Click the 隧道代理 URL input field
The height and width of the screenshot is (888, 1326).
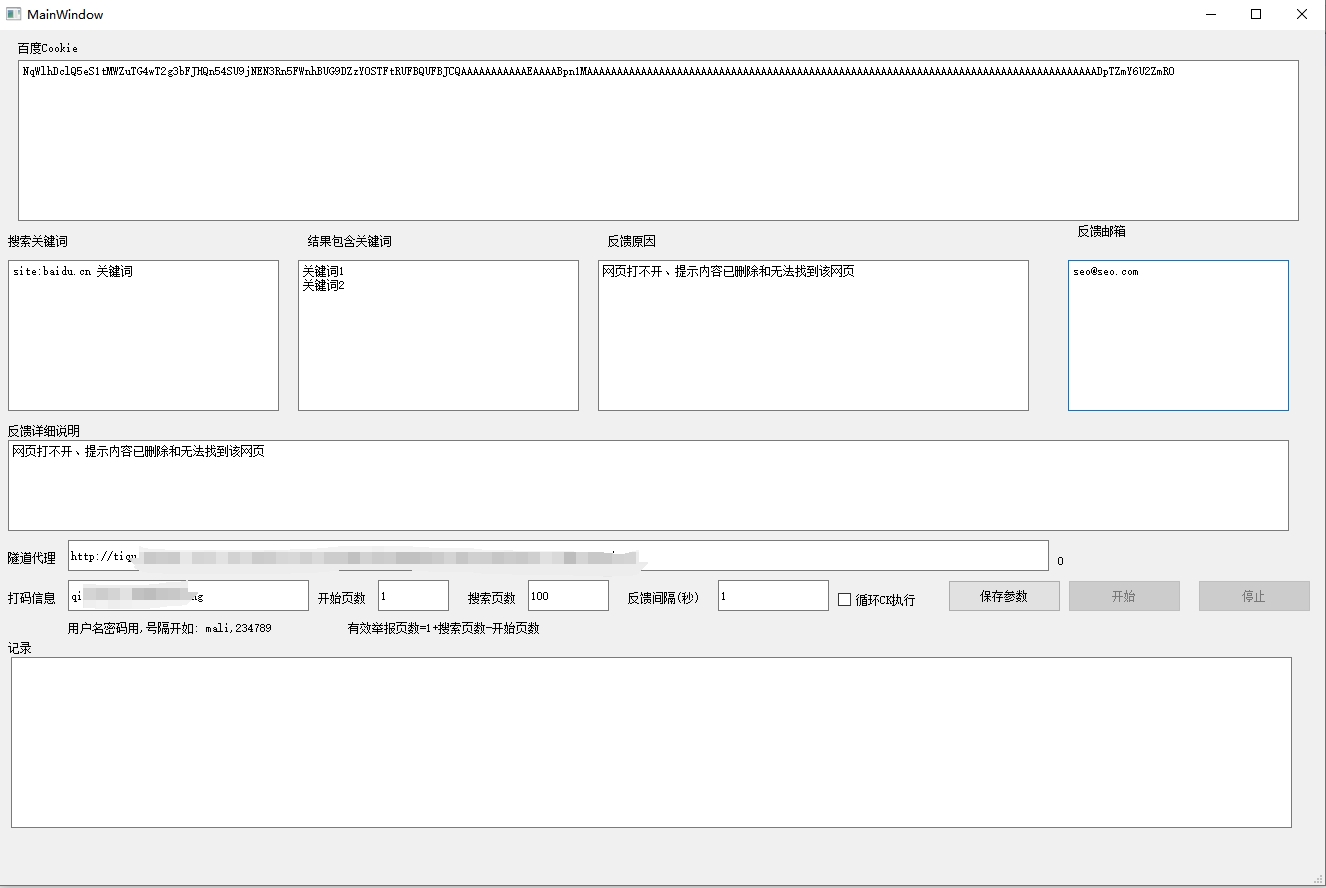[x=558, y=556]
